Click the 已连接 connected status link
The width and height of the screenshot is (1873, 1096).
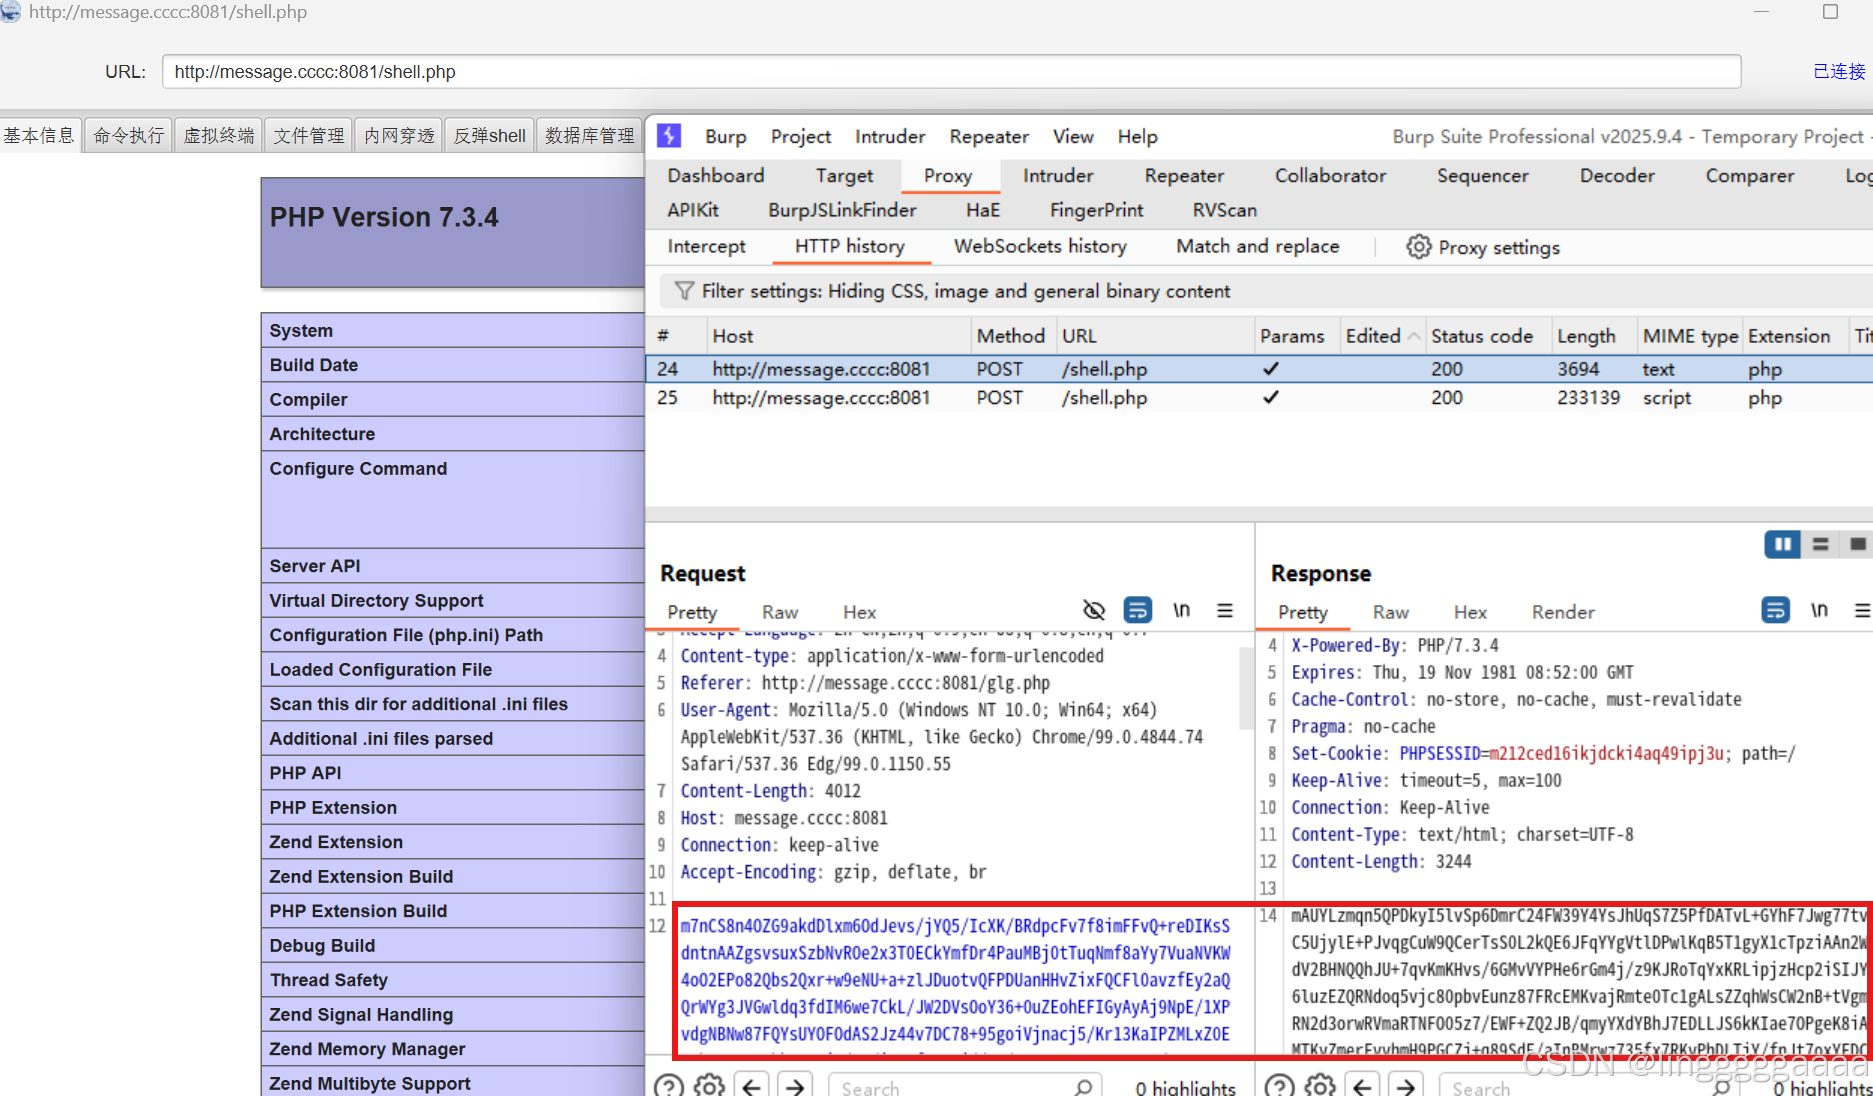(1839, 72)
